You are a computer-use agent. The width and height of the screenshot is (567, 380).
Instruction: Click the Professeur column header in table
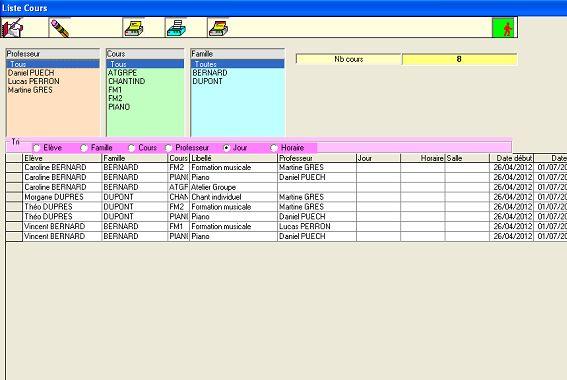317,158
